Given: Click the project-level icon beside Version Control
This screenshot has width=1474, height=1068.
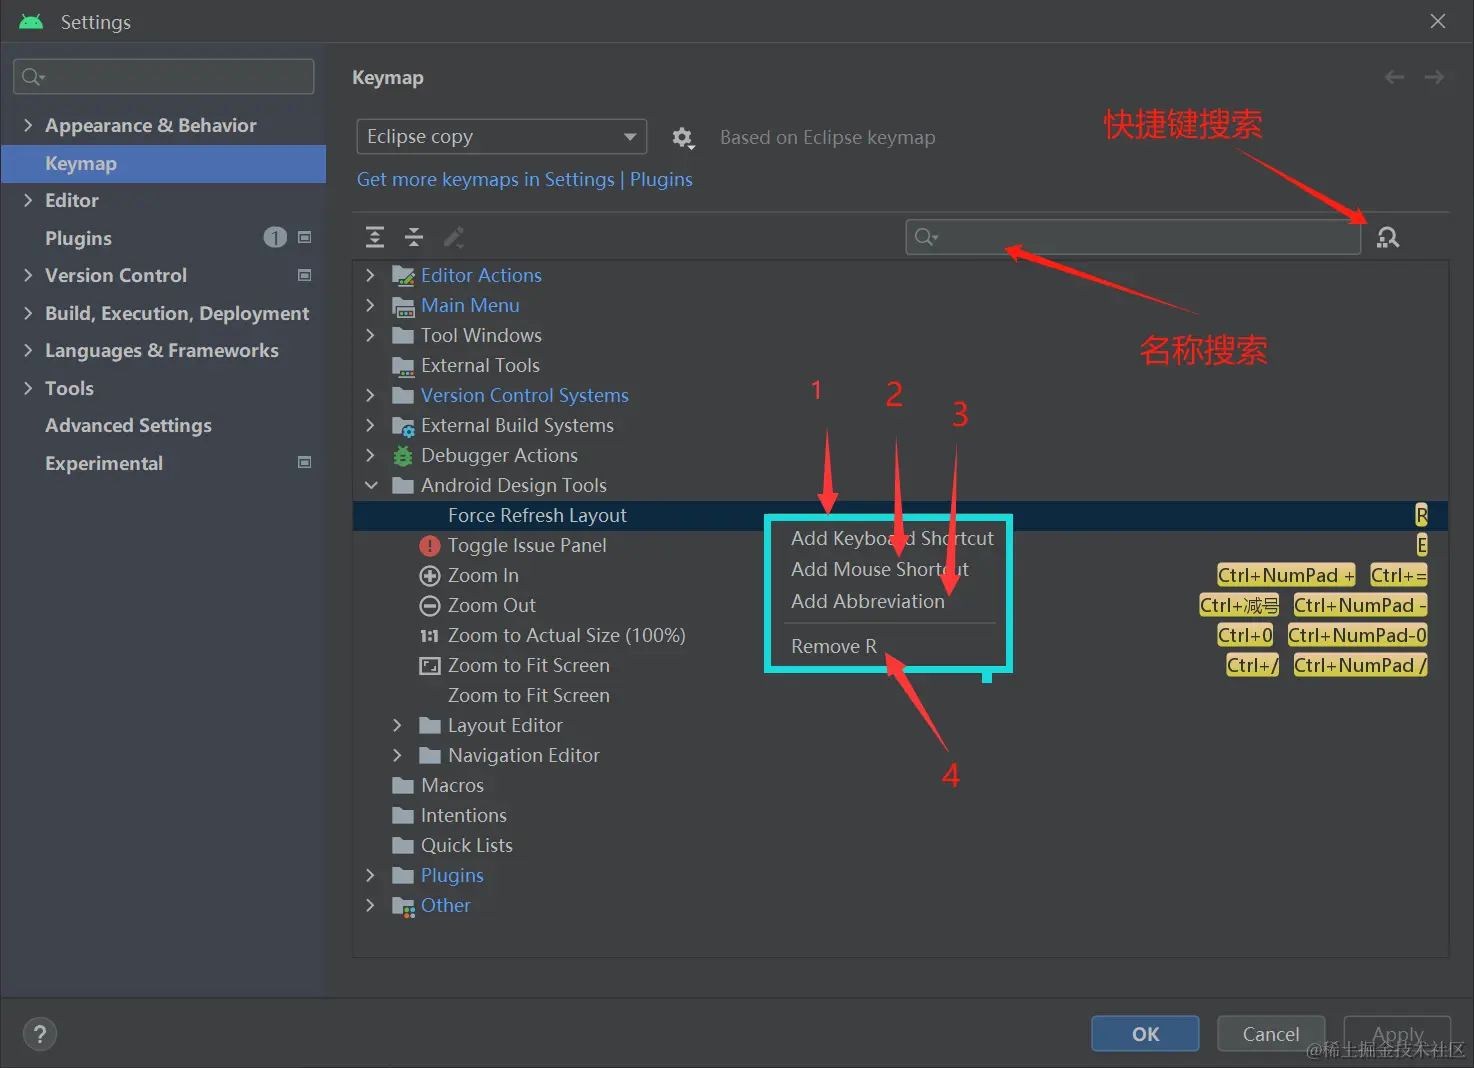Looking at the screenshot, I should [305, 275].
